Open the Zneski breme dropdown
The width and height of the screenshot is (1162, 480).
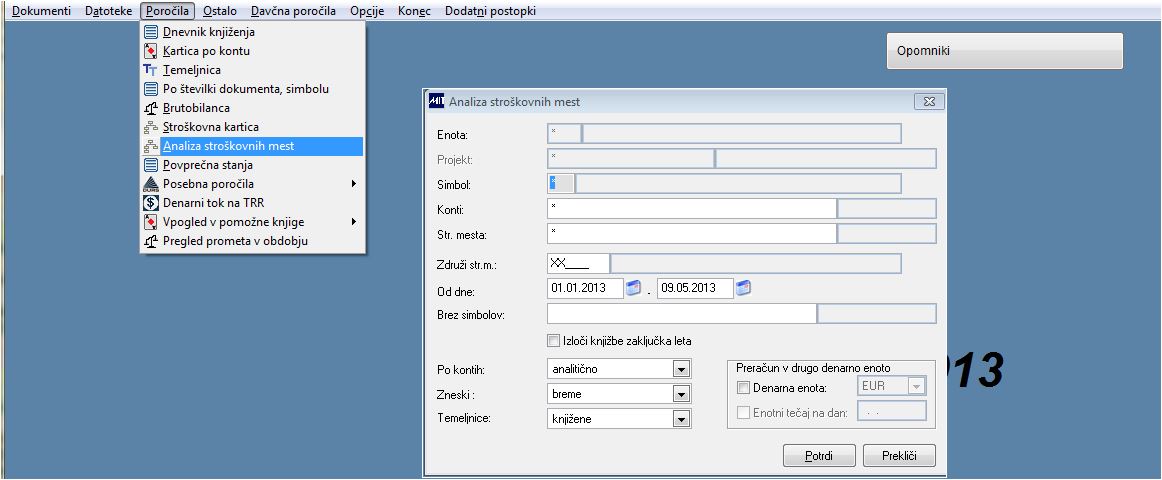click(681, 394)
